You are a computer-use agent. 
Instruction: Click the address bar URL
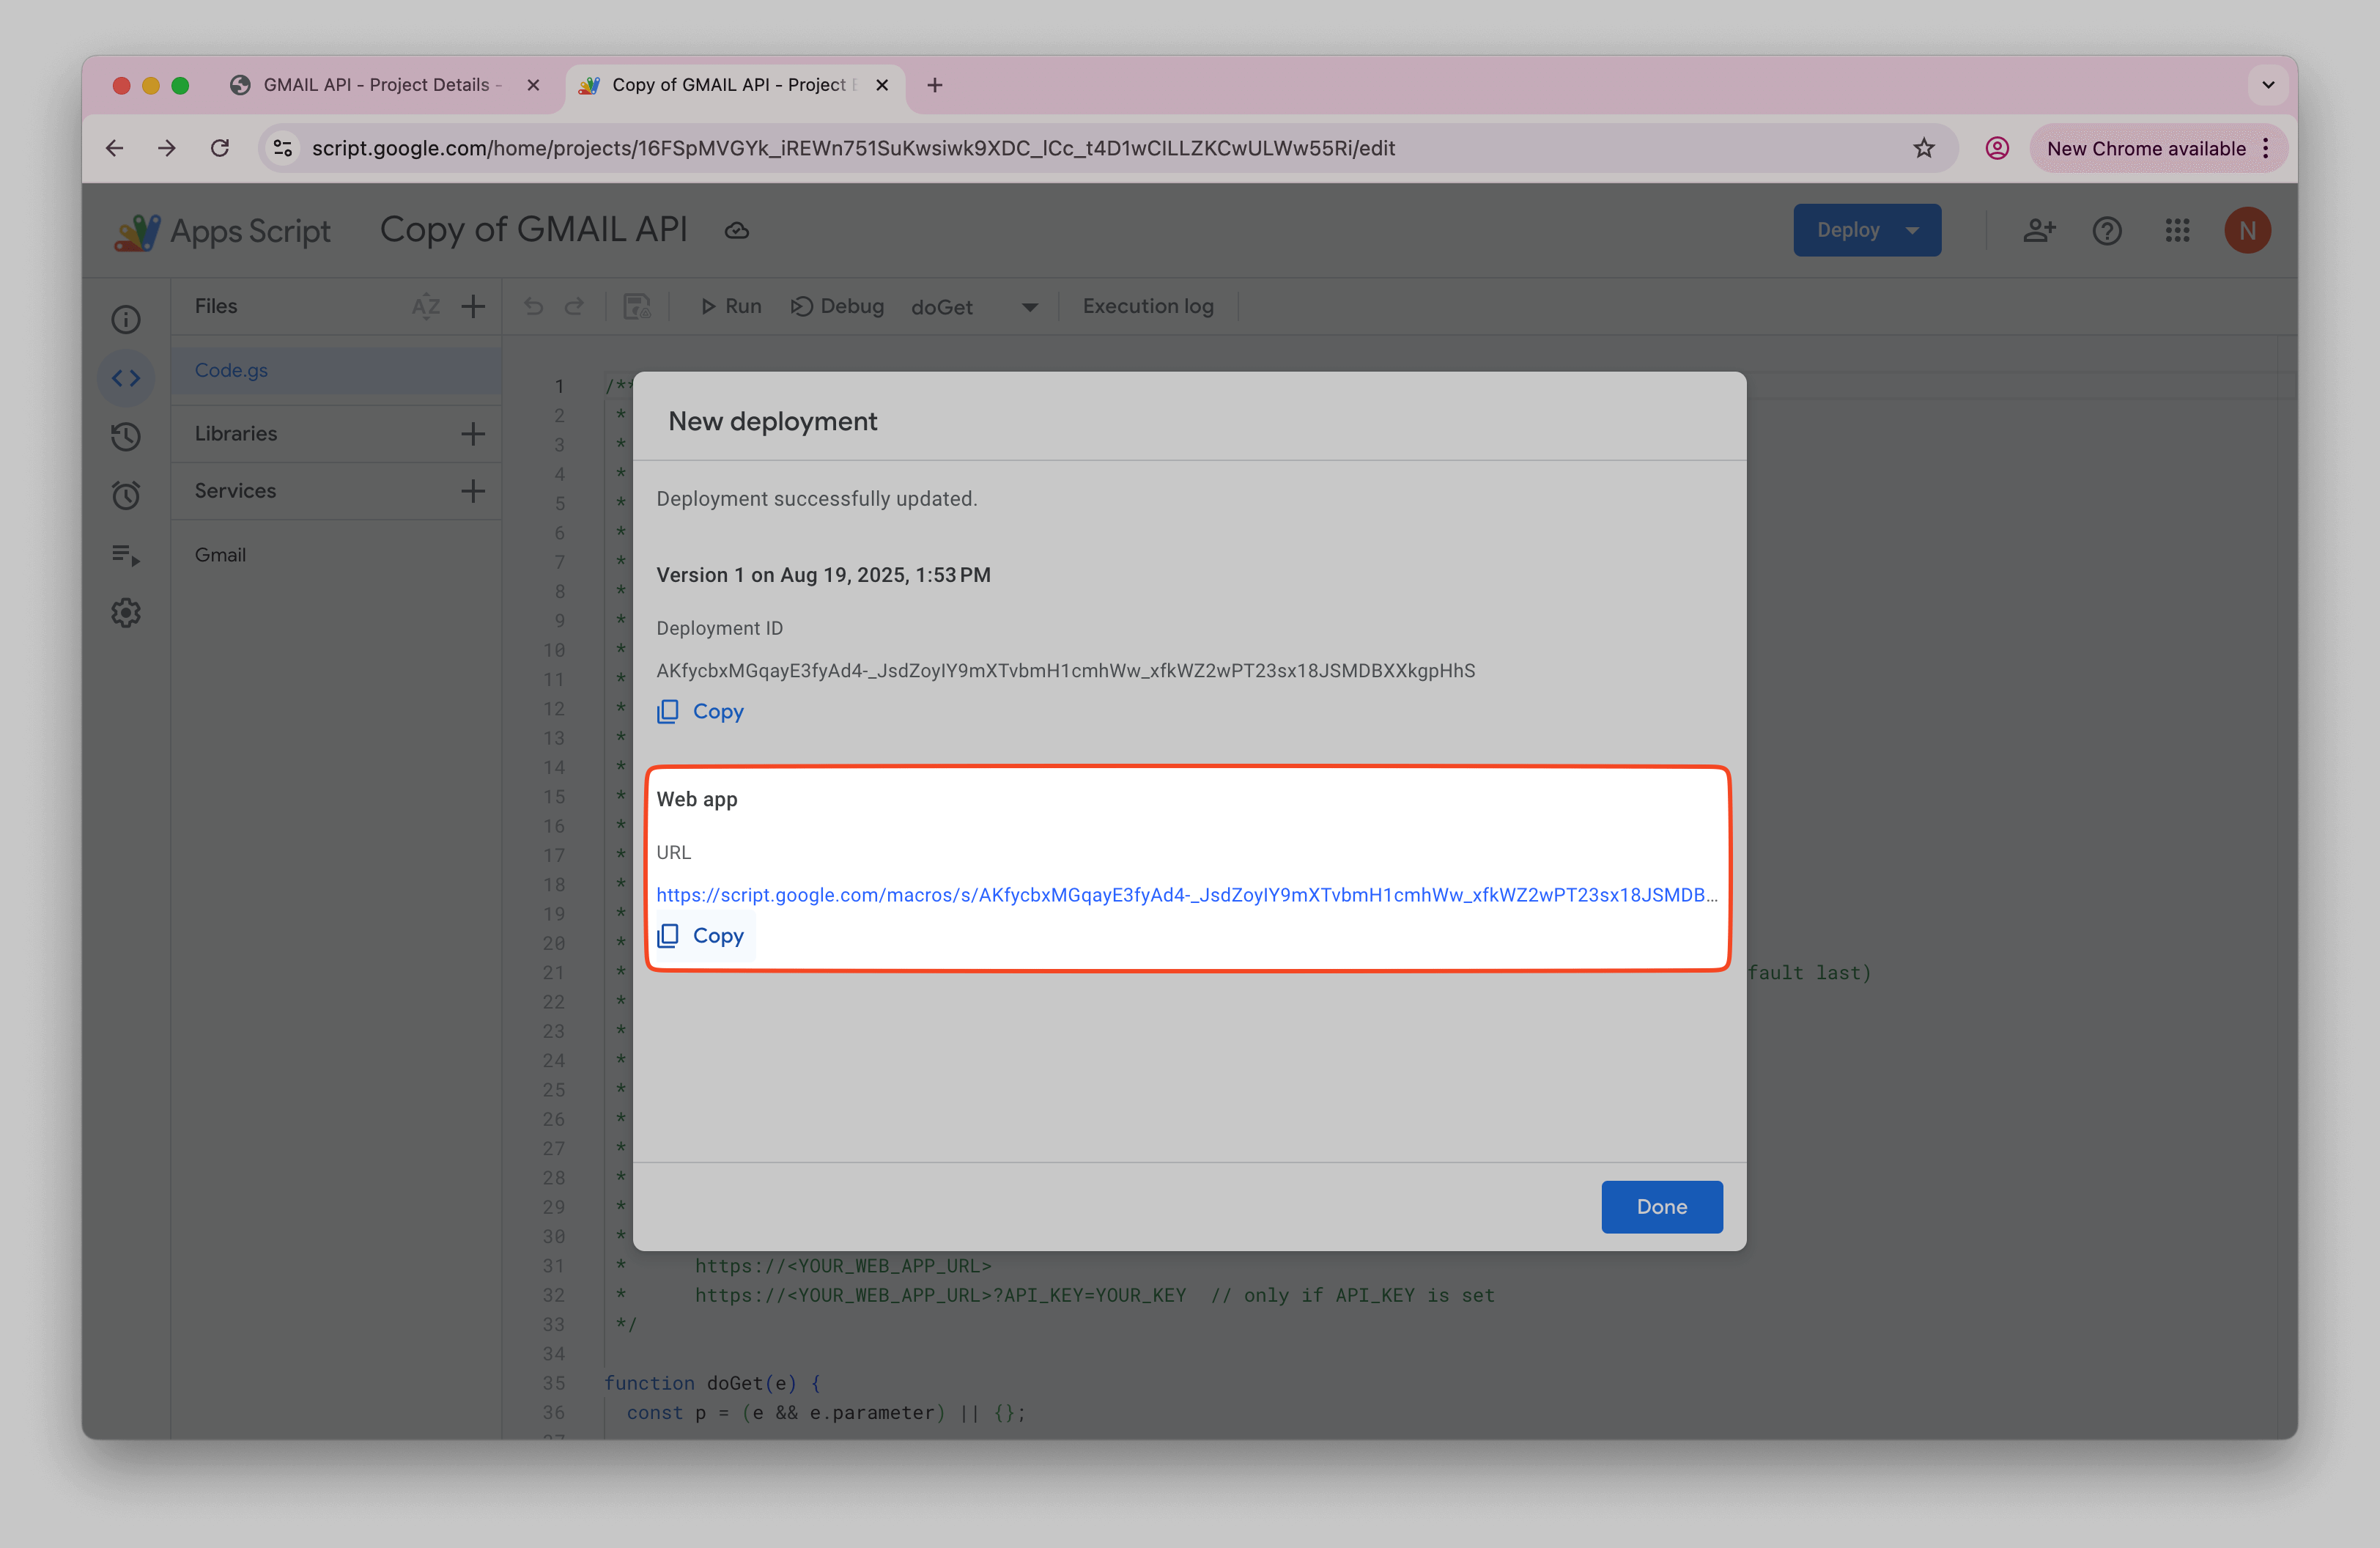tap(853, 148)
